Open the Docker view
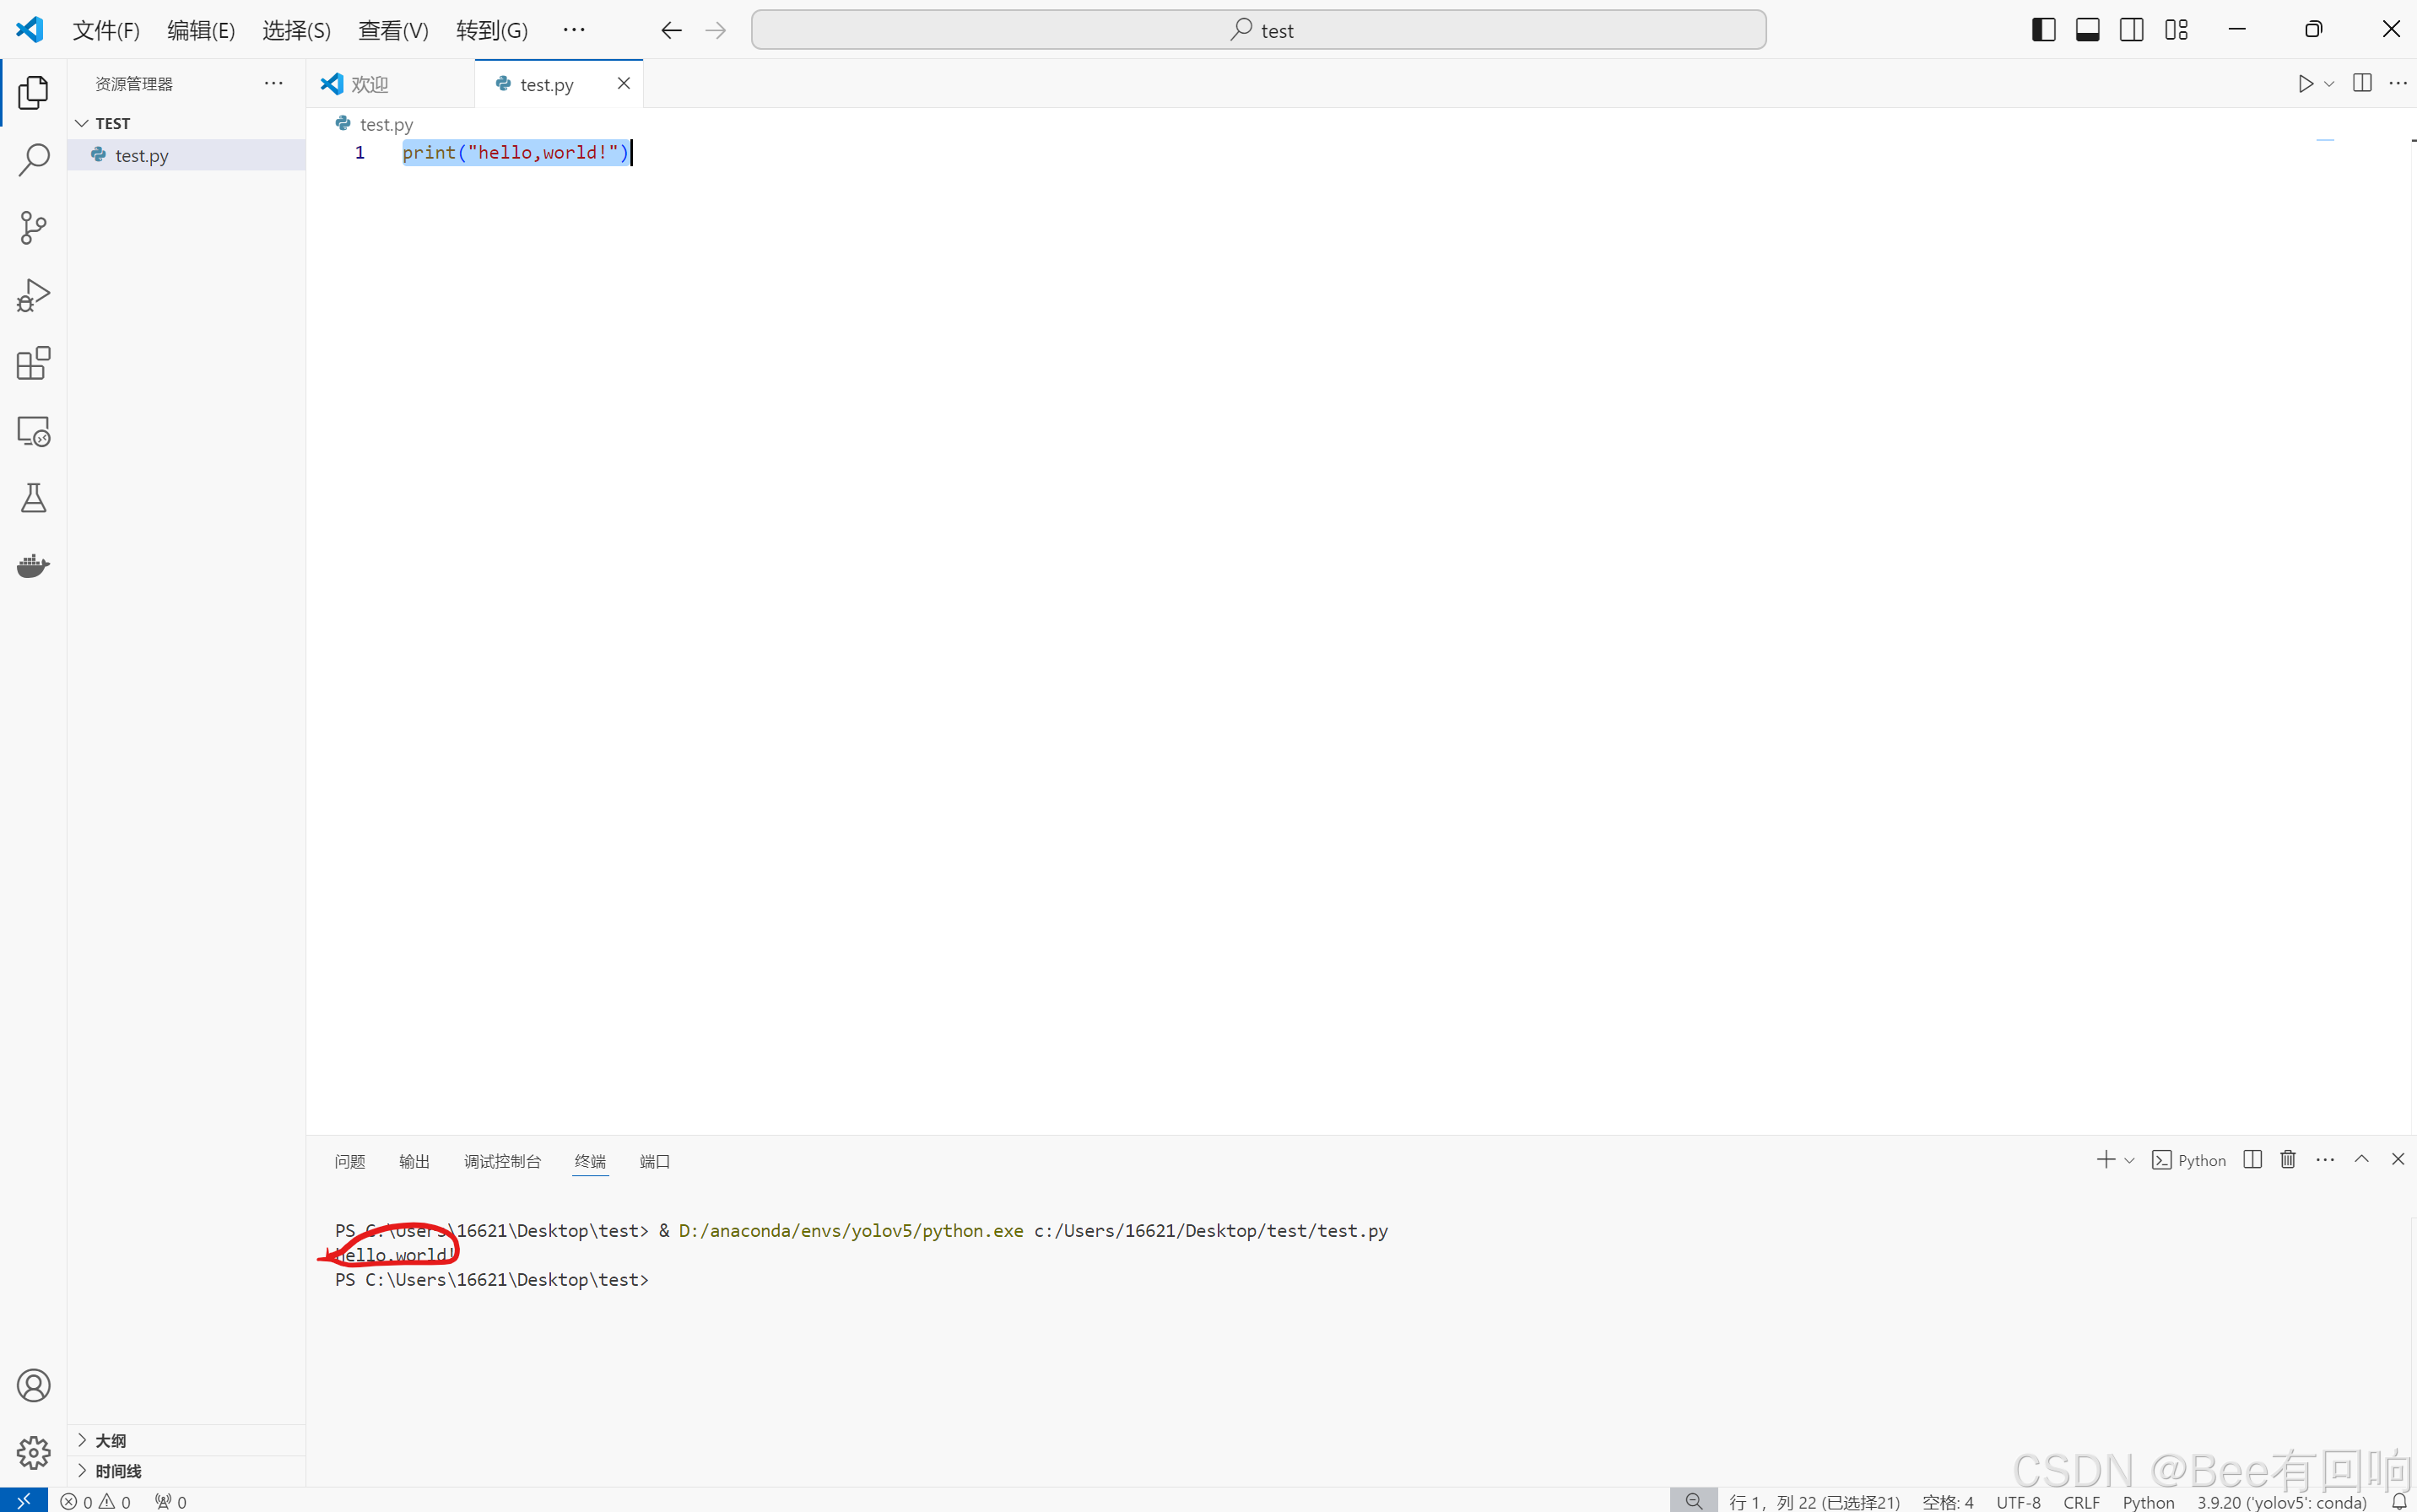 click(34, 566)
